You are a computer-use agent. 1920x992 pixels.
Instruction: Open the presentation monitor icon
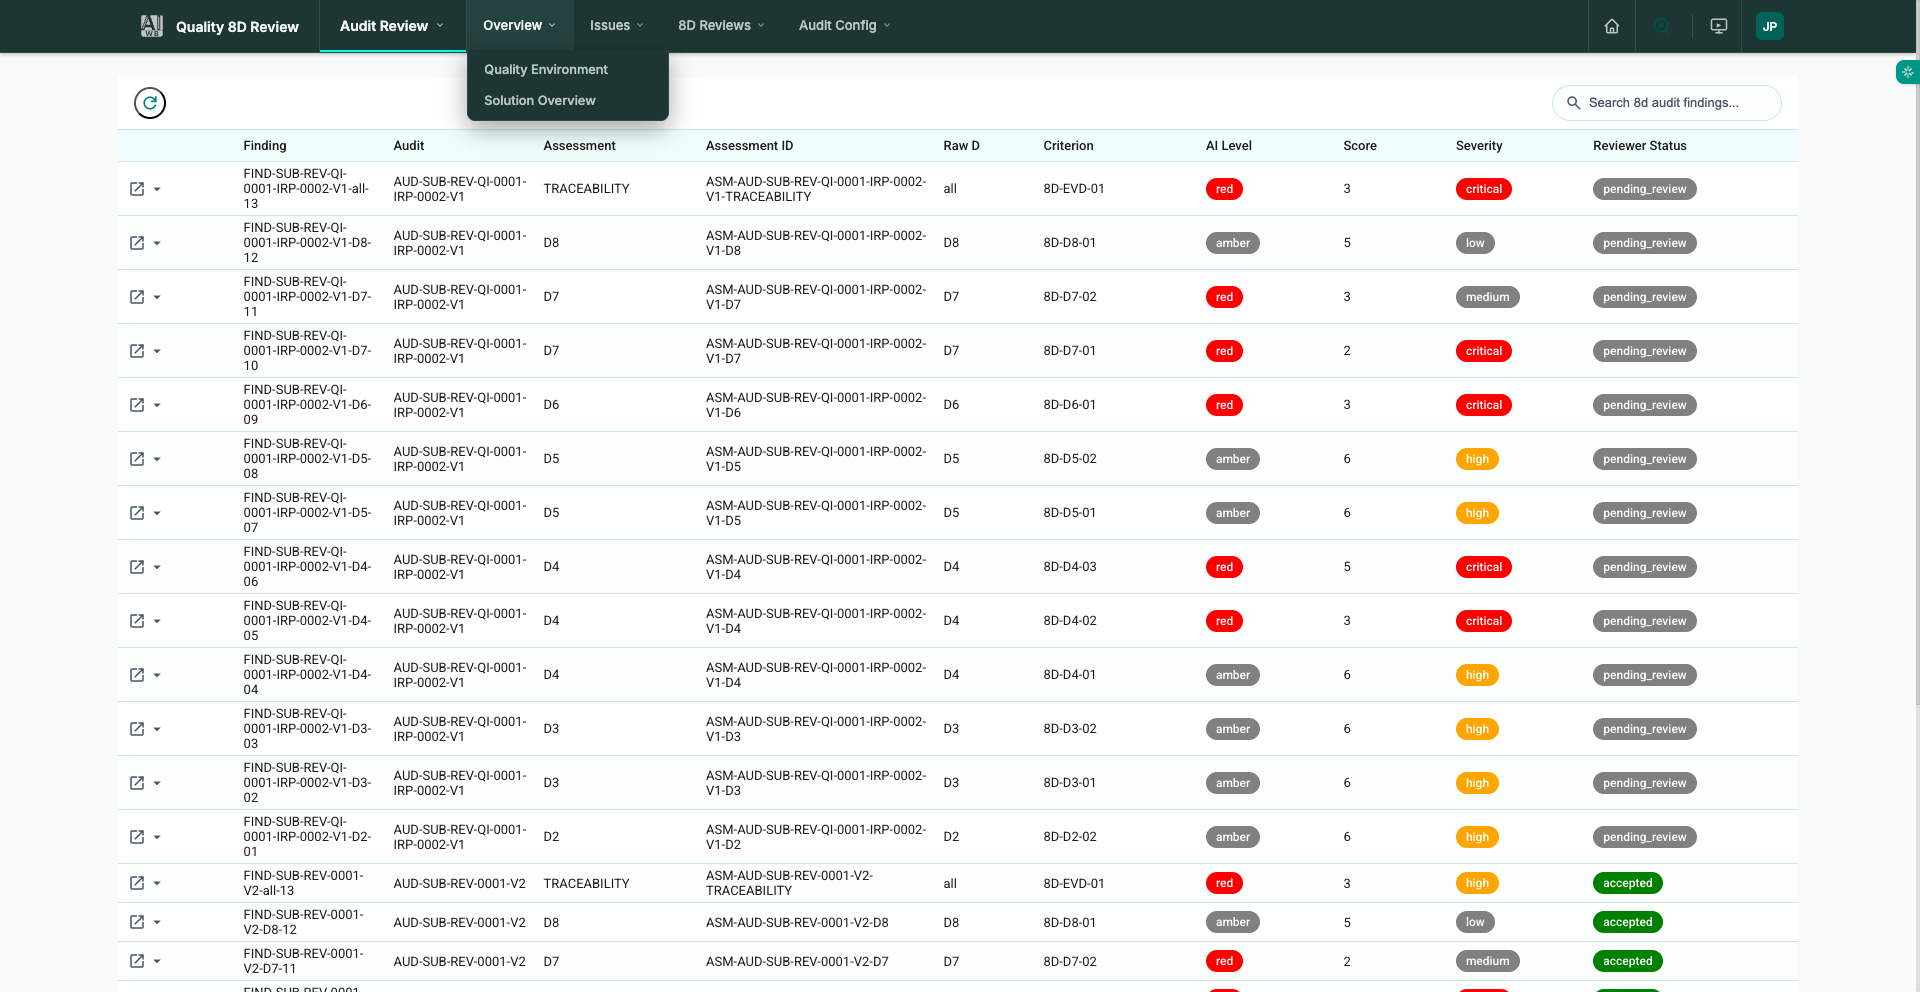1719,26
